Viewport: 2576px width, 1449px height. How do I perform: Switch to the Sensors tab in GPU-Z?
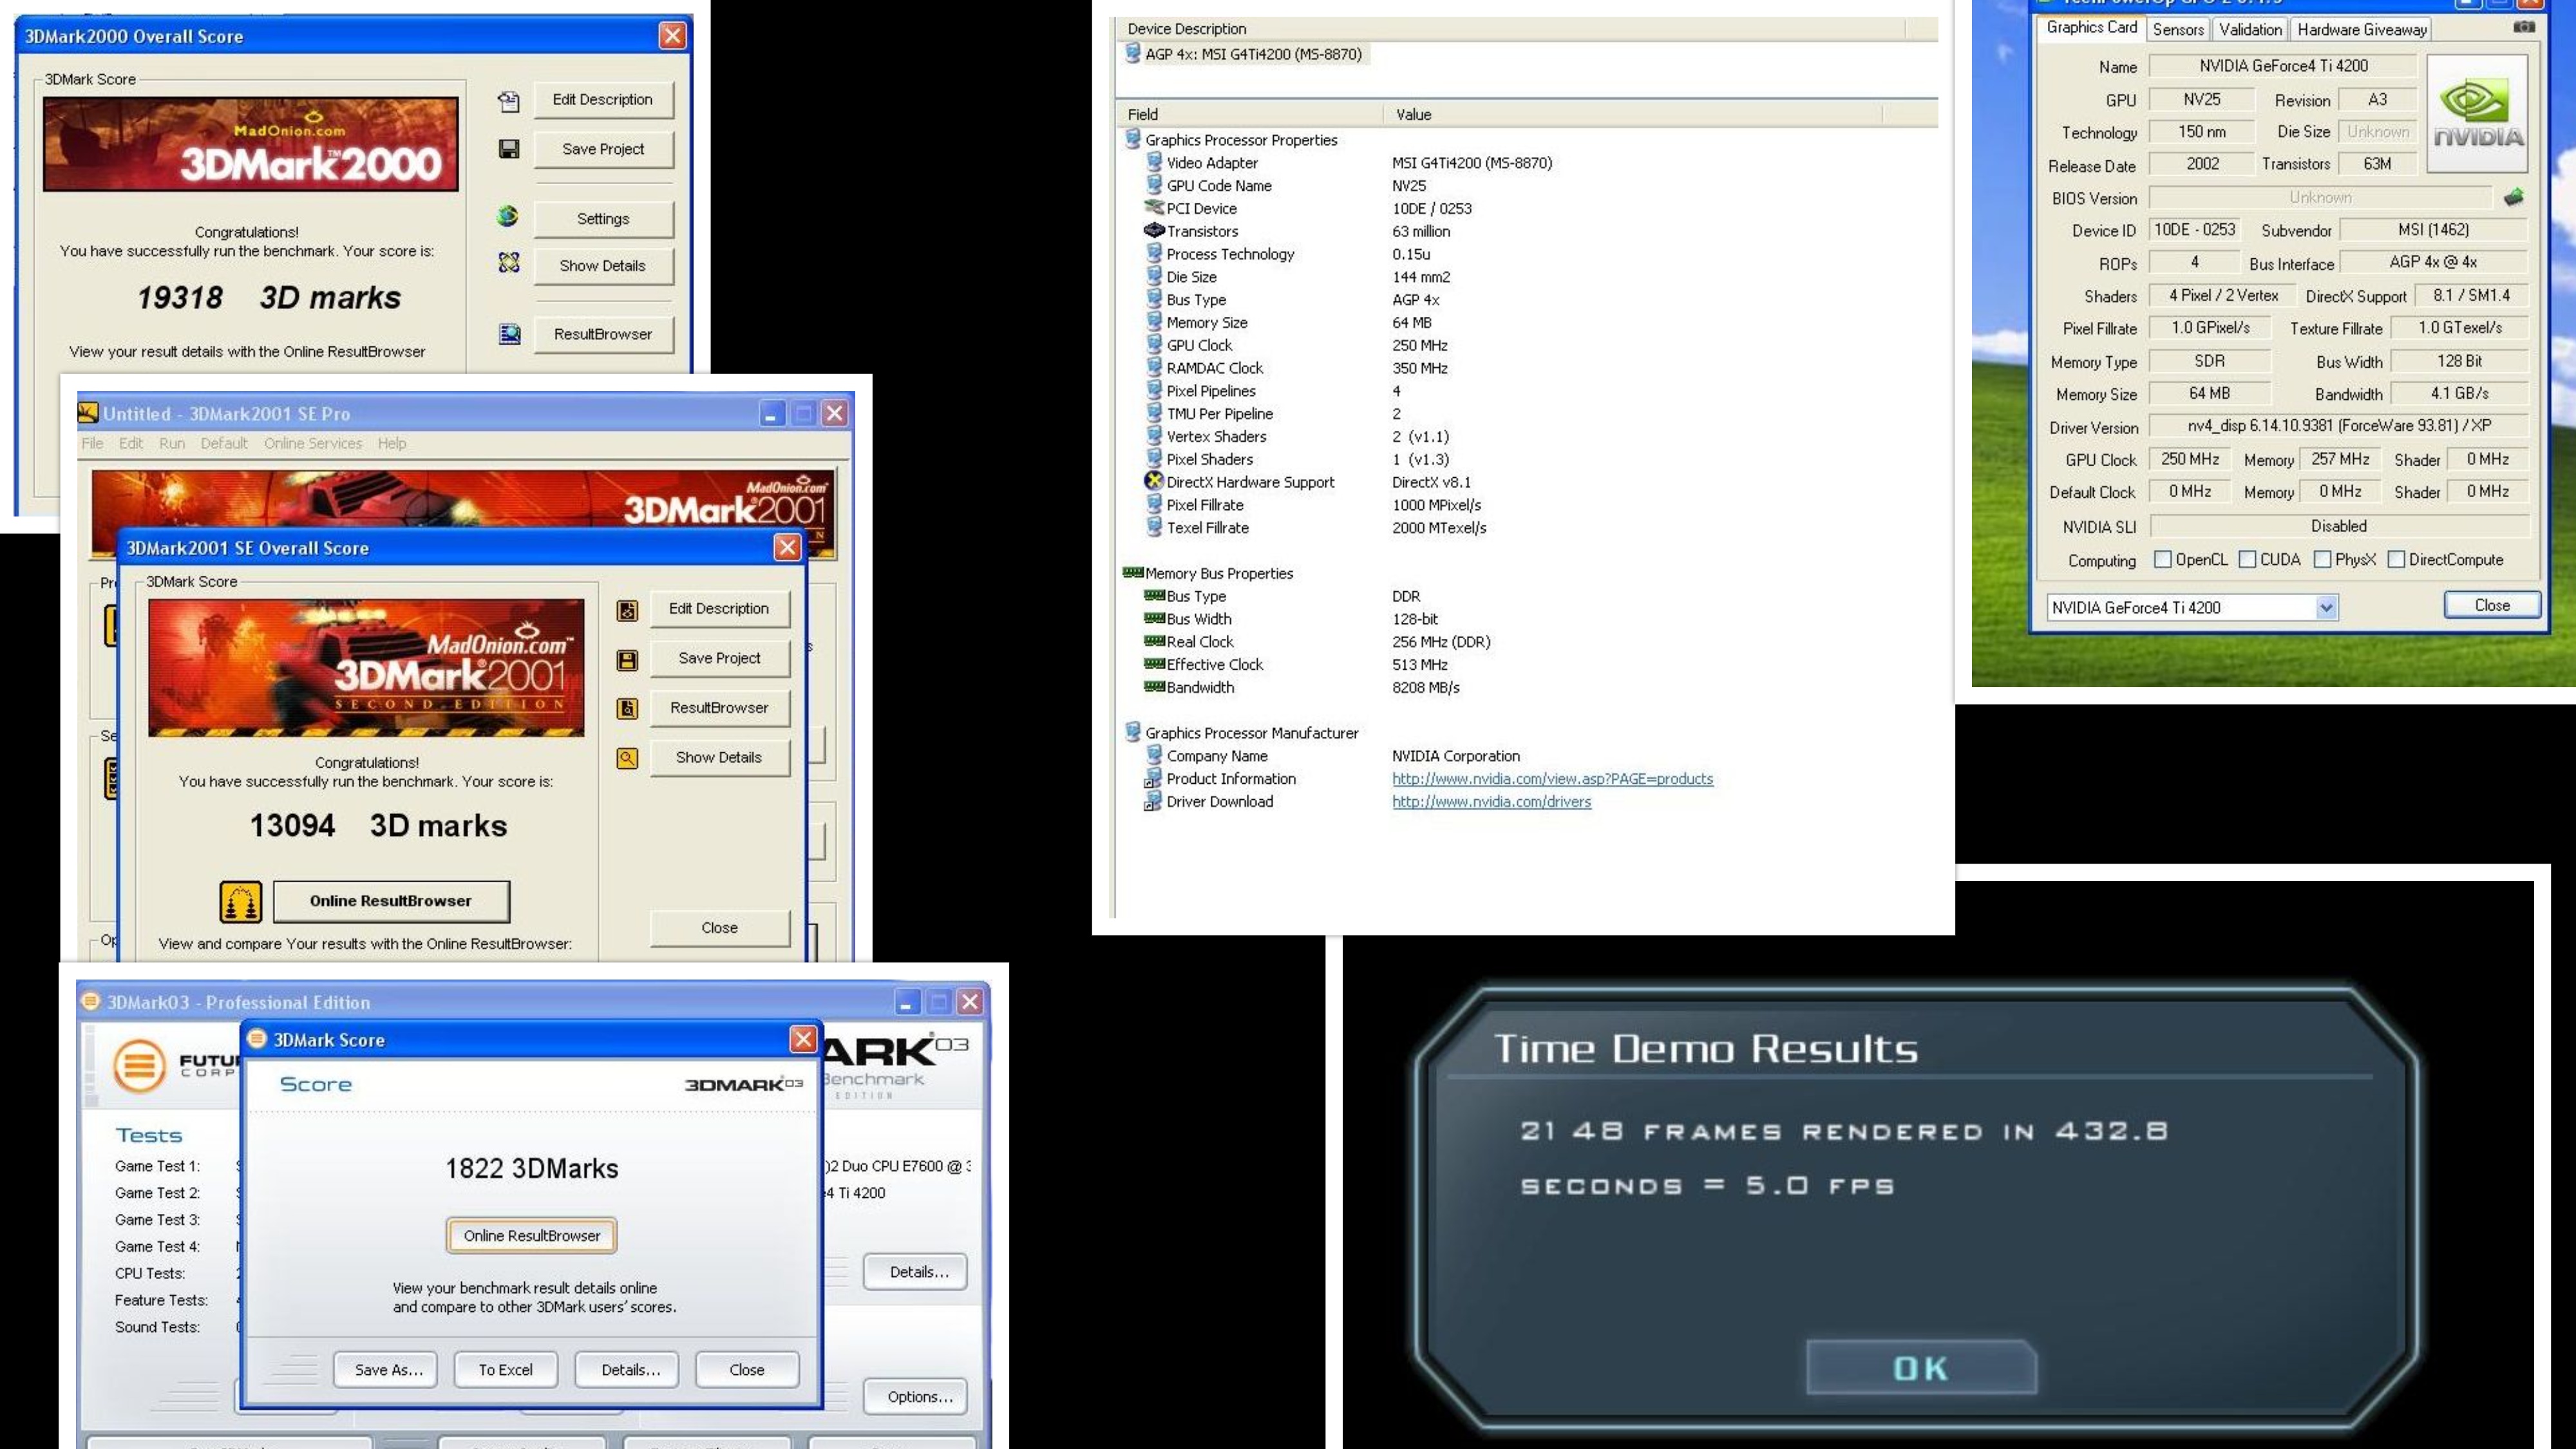[x=2178, y=29]
